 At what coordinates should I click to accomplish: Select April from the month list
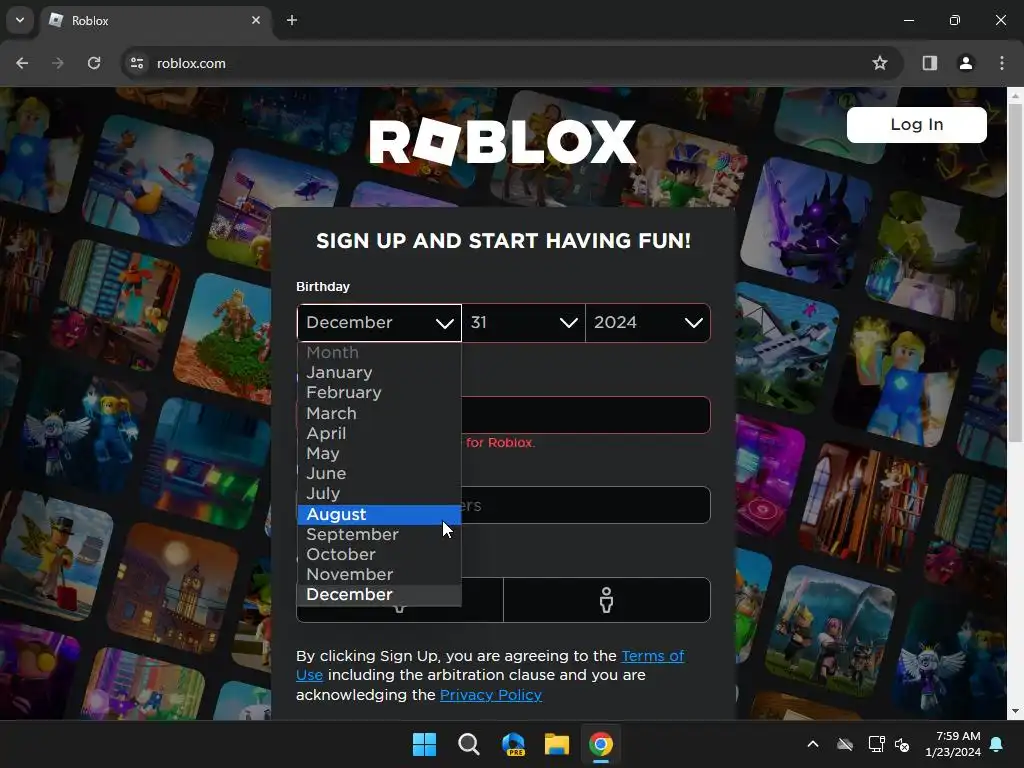[379, 434]
